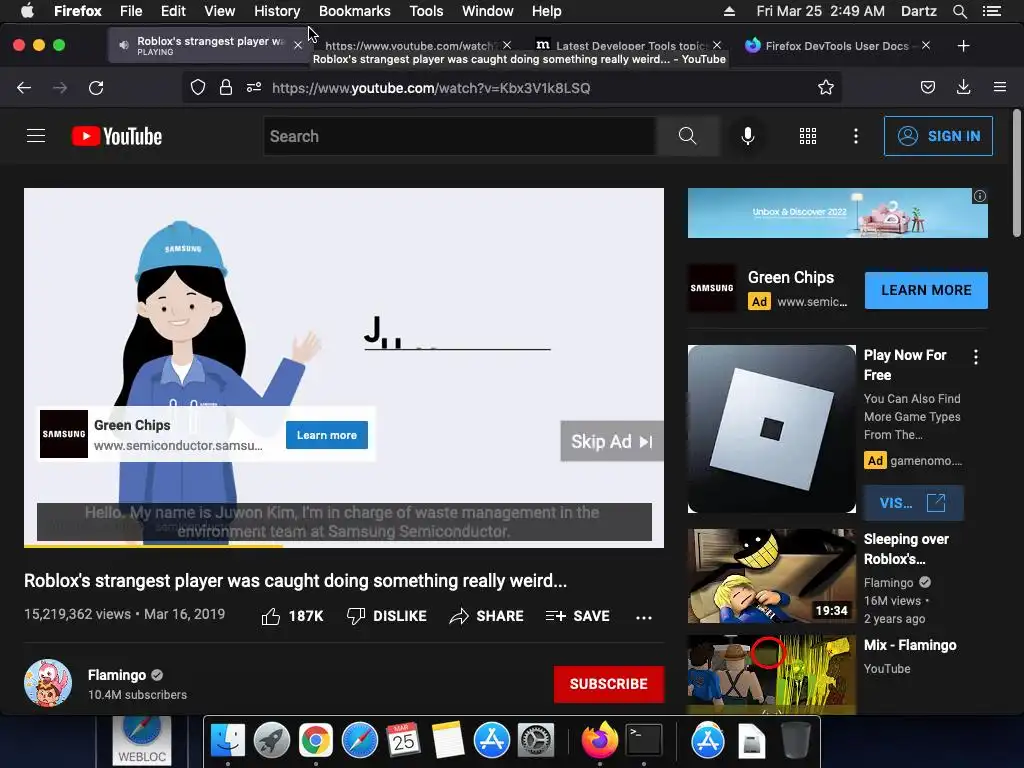1024x768 pixels.
Task: Save page to Pocket
Action: (x=927, y=88)
